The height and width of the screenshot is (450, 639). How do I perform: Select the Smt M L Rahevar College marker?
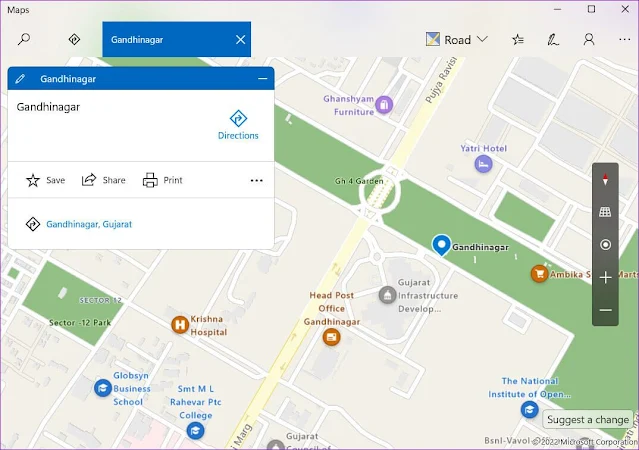pos(195,430)
